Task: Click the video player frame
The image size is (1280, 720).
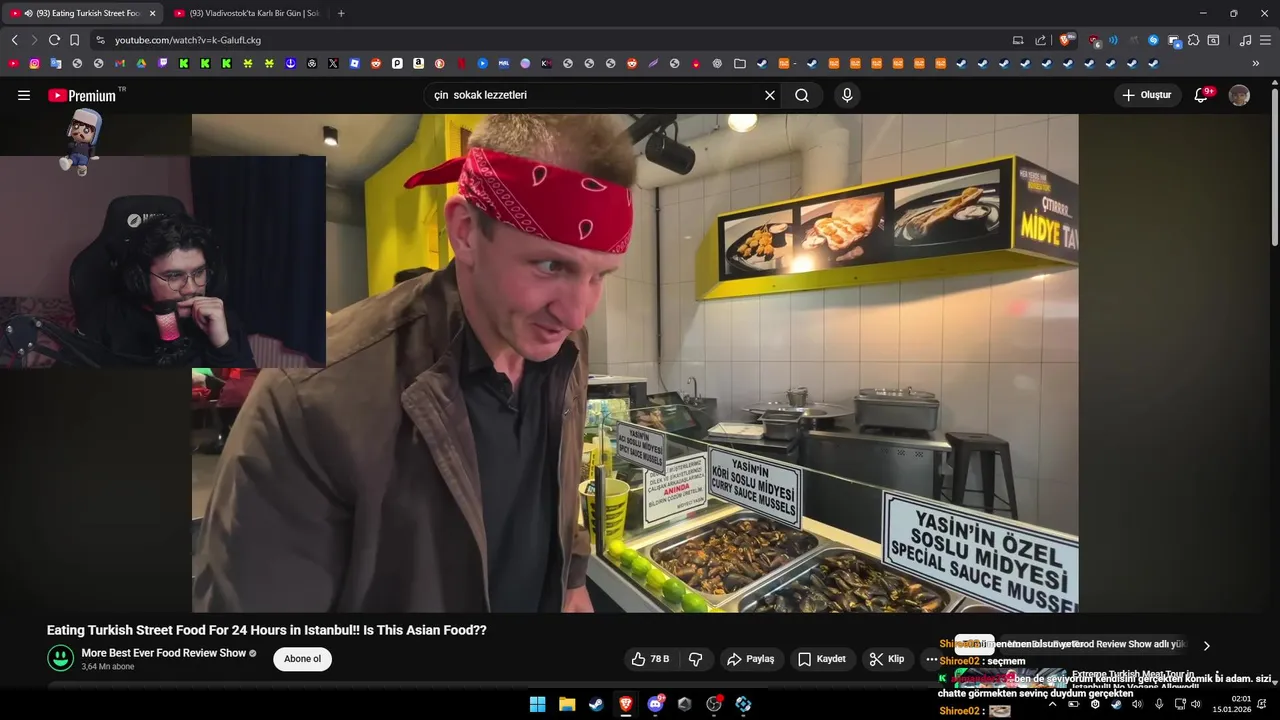Action: (635, 363)
